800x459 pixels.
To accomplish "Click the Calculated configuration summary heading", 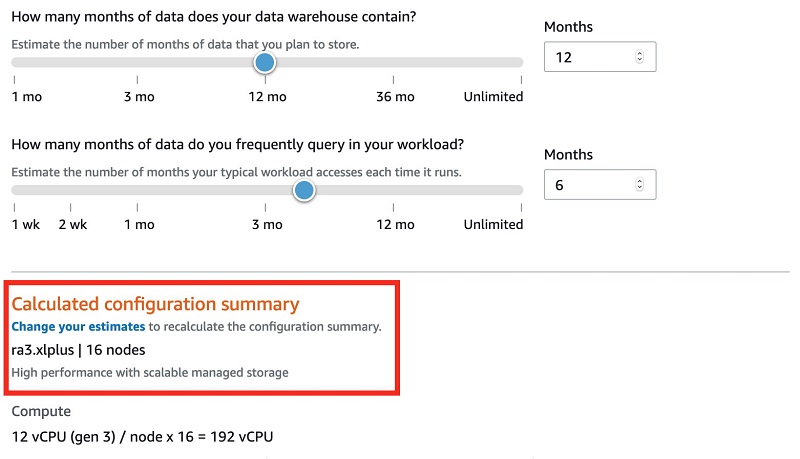I will [x=155, y=304].
